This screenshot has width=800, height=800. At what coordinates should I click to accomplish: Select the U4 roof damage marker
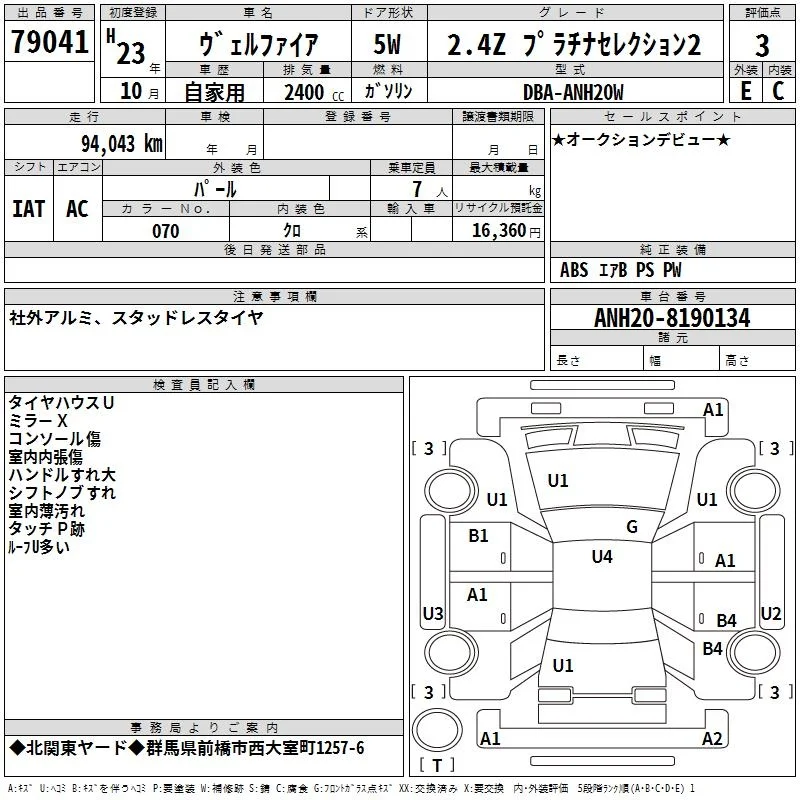click(x=602, y=557)
